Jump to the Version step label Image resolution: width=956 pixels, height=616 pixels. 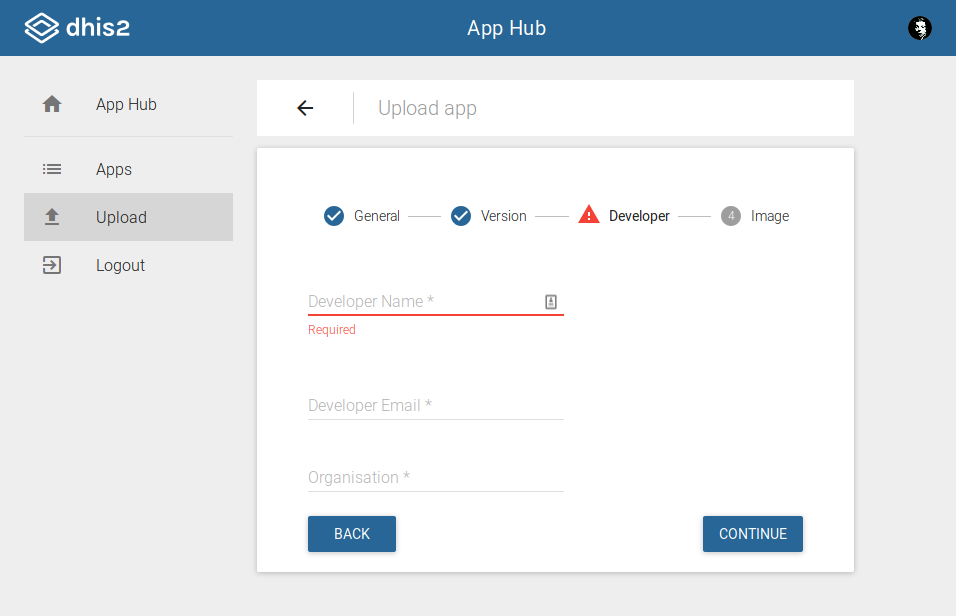pyautogui.click(x=504, y=216)
